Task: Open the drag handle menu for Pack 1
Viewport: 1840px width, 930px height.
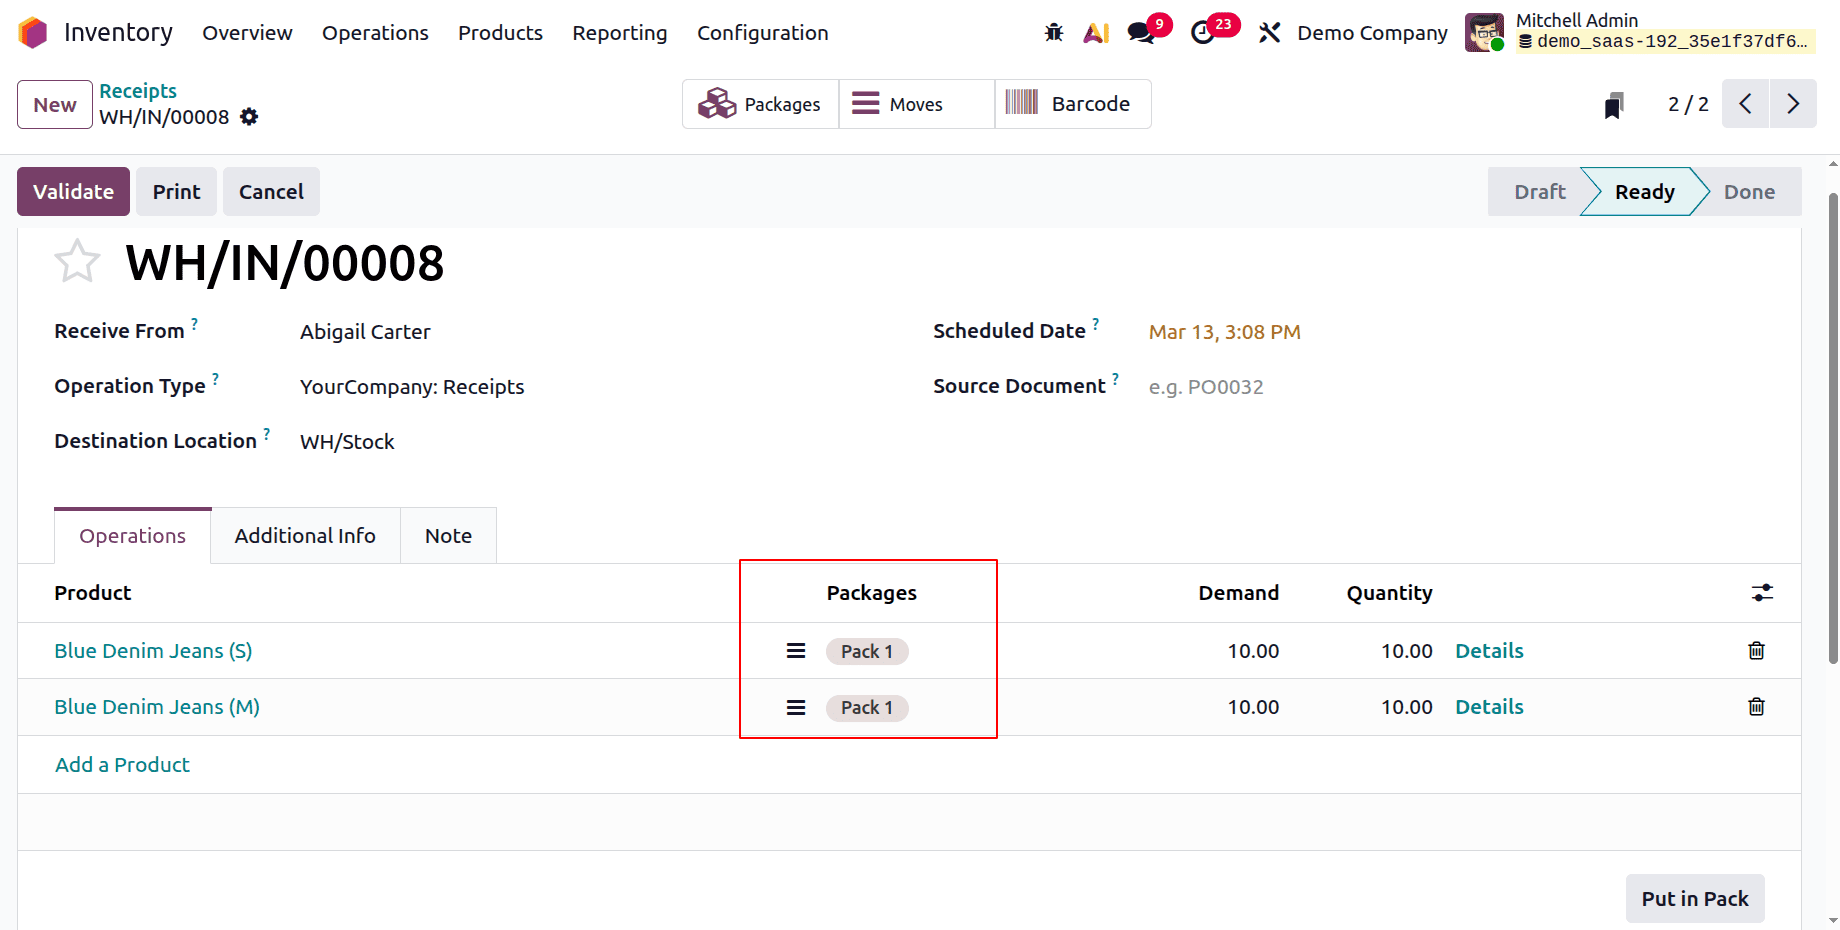Action: 795,650
